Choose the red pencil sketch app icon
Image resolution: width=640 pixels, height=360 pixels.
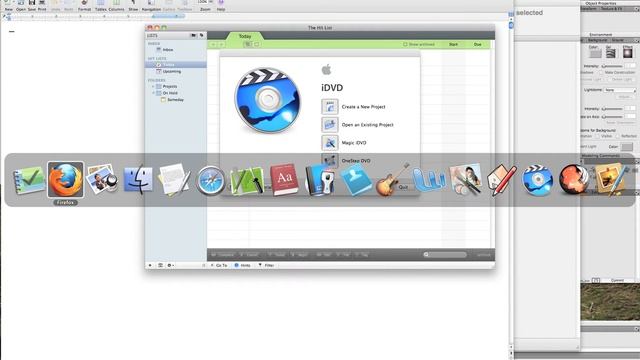501,180
